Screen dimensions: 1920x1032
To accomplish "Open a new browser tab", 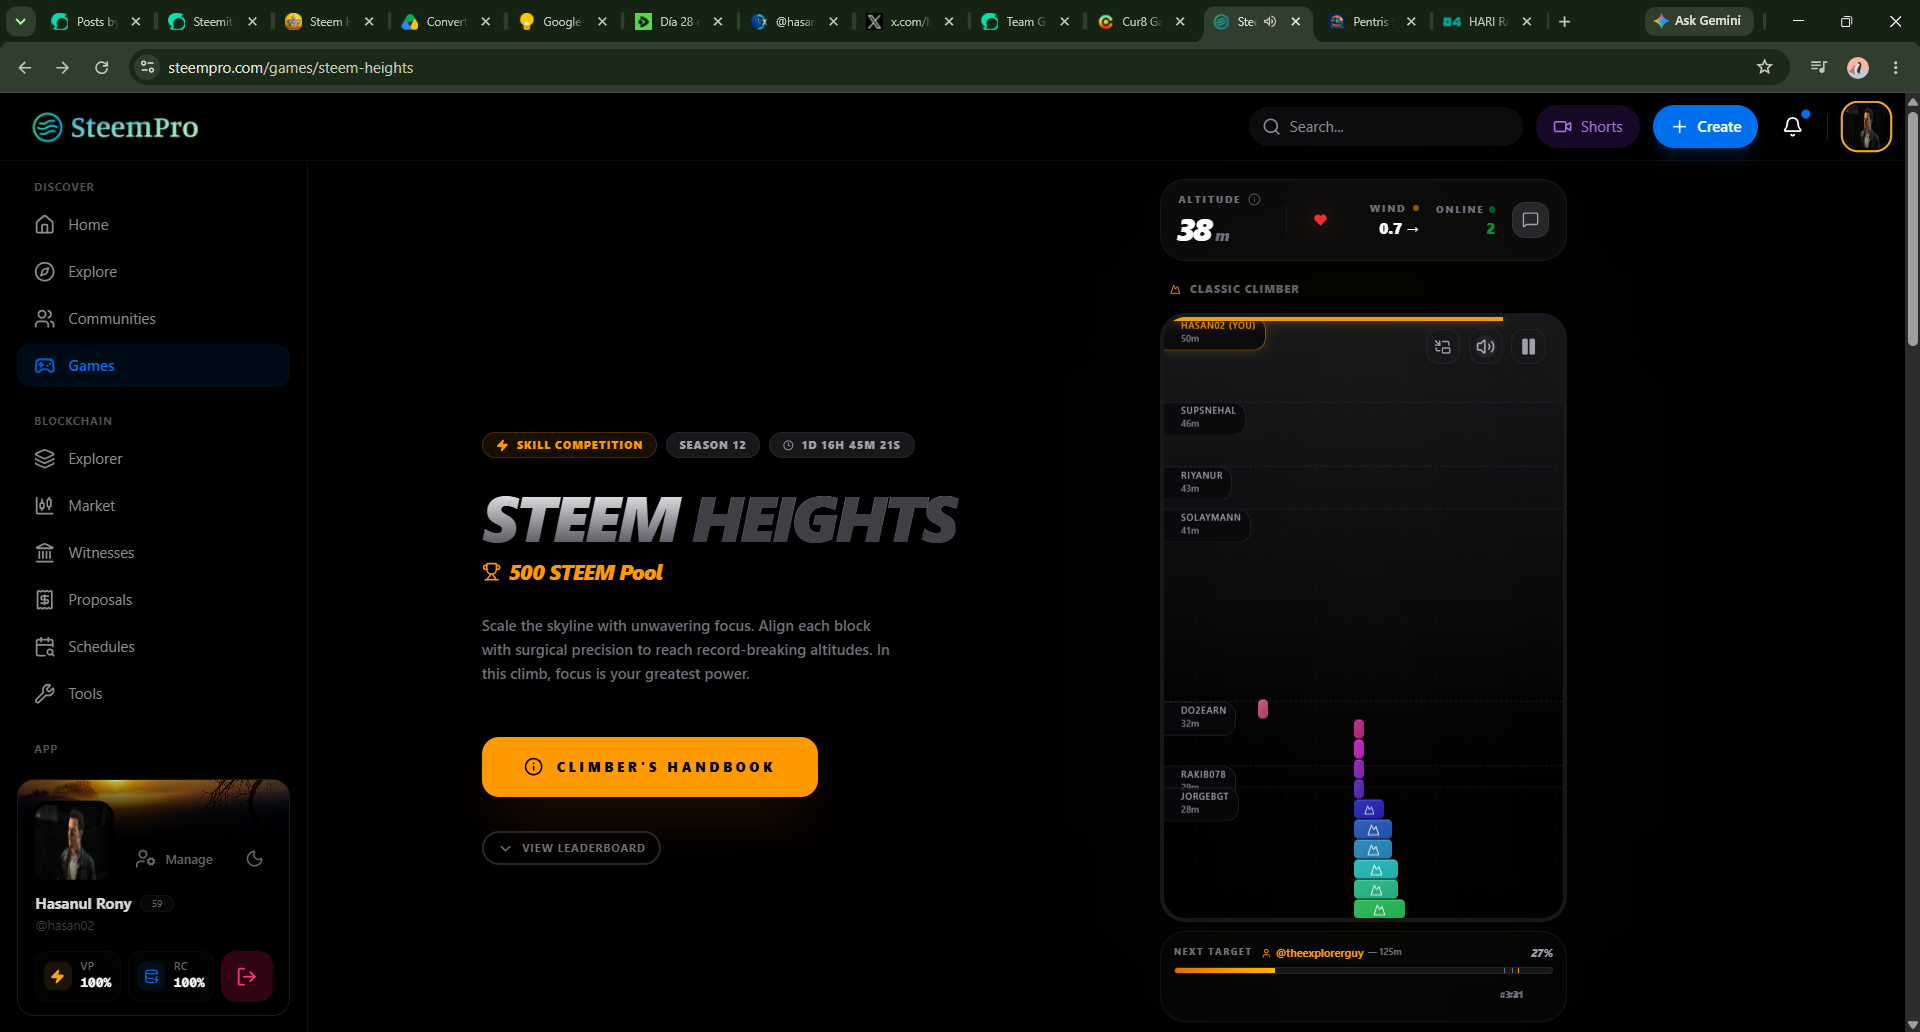I will click(1565, 21).
